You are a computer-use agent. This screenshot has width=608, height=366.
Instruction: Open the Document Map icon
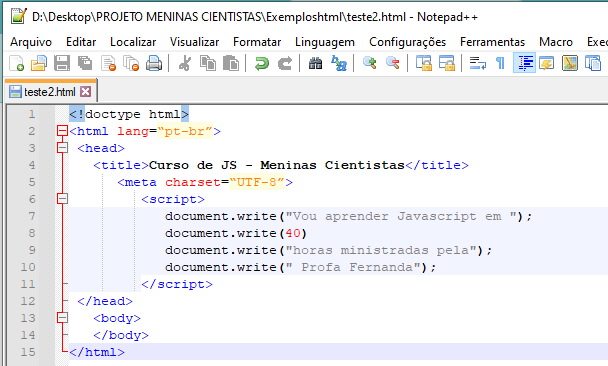click(570, 63)
